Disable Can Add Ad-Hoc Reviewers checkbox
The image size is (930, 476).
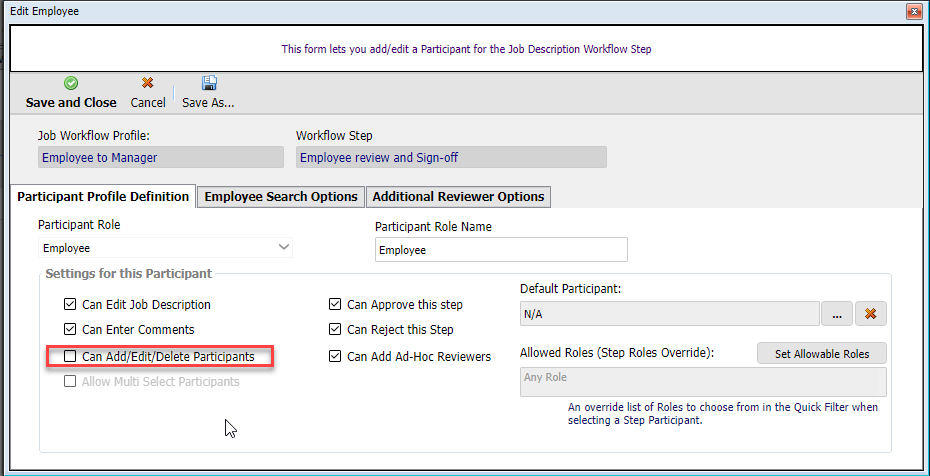(x=336, y=356)
